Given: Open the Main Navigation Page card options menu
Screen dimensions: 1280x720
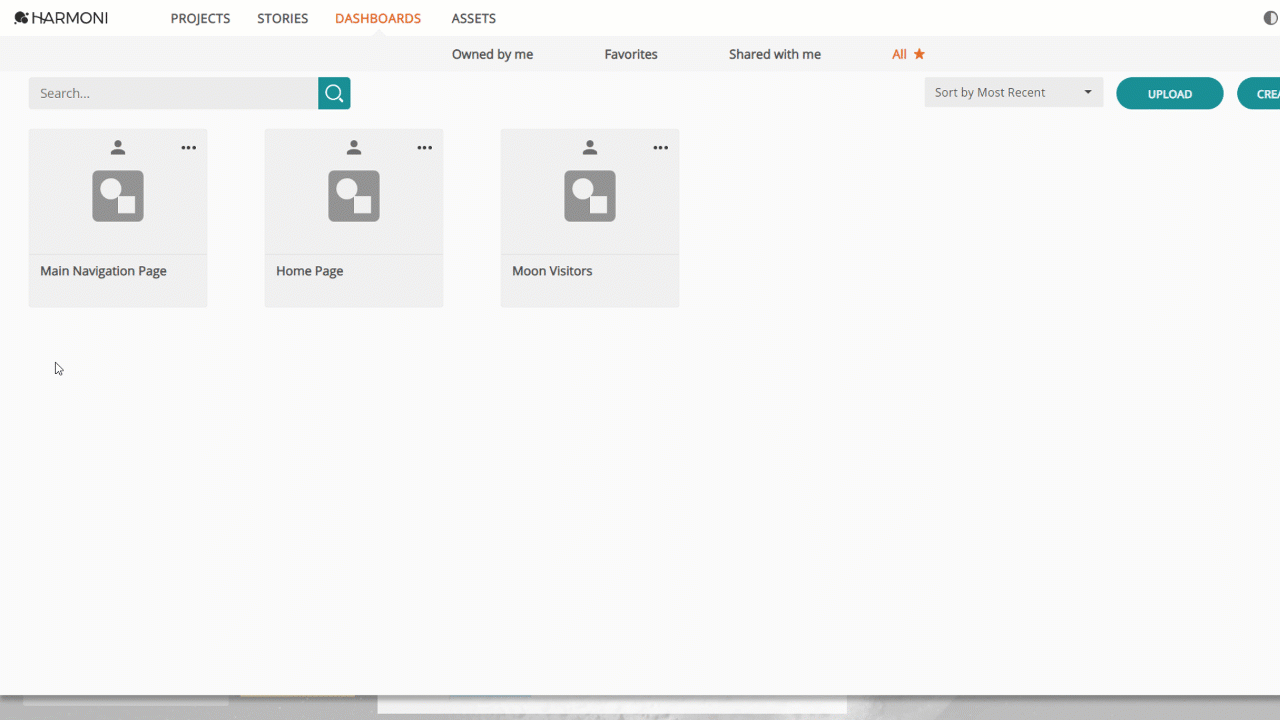Looking at the screenshot, I should [188, 147].
